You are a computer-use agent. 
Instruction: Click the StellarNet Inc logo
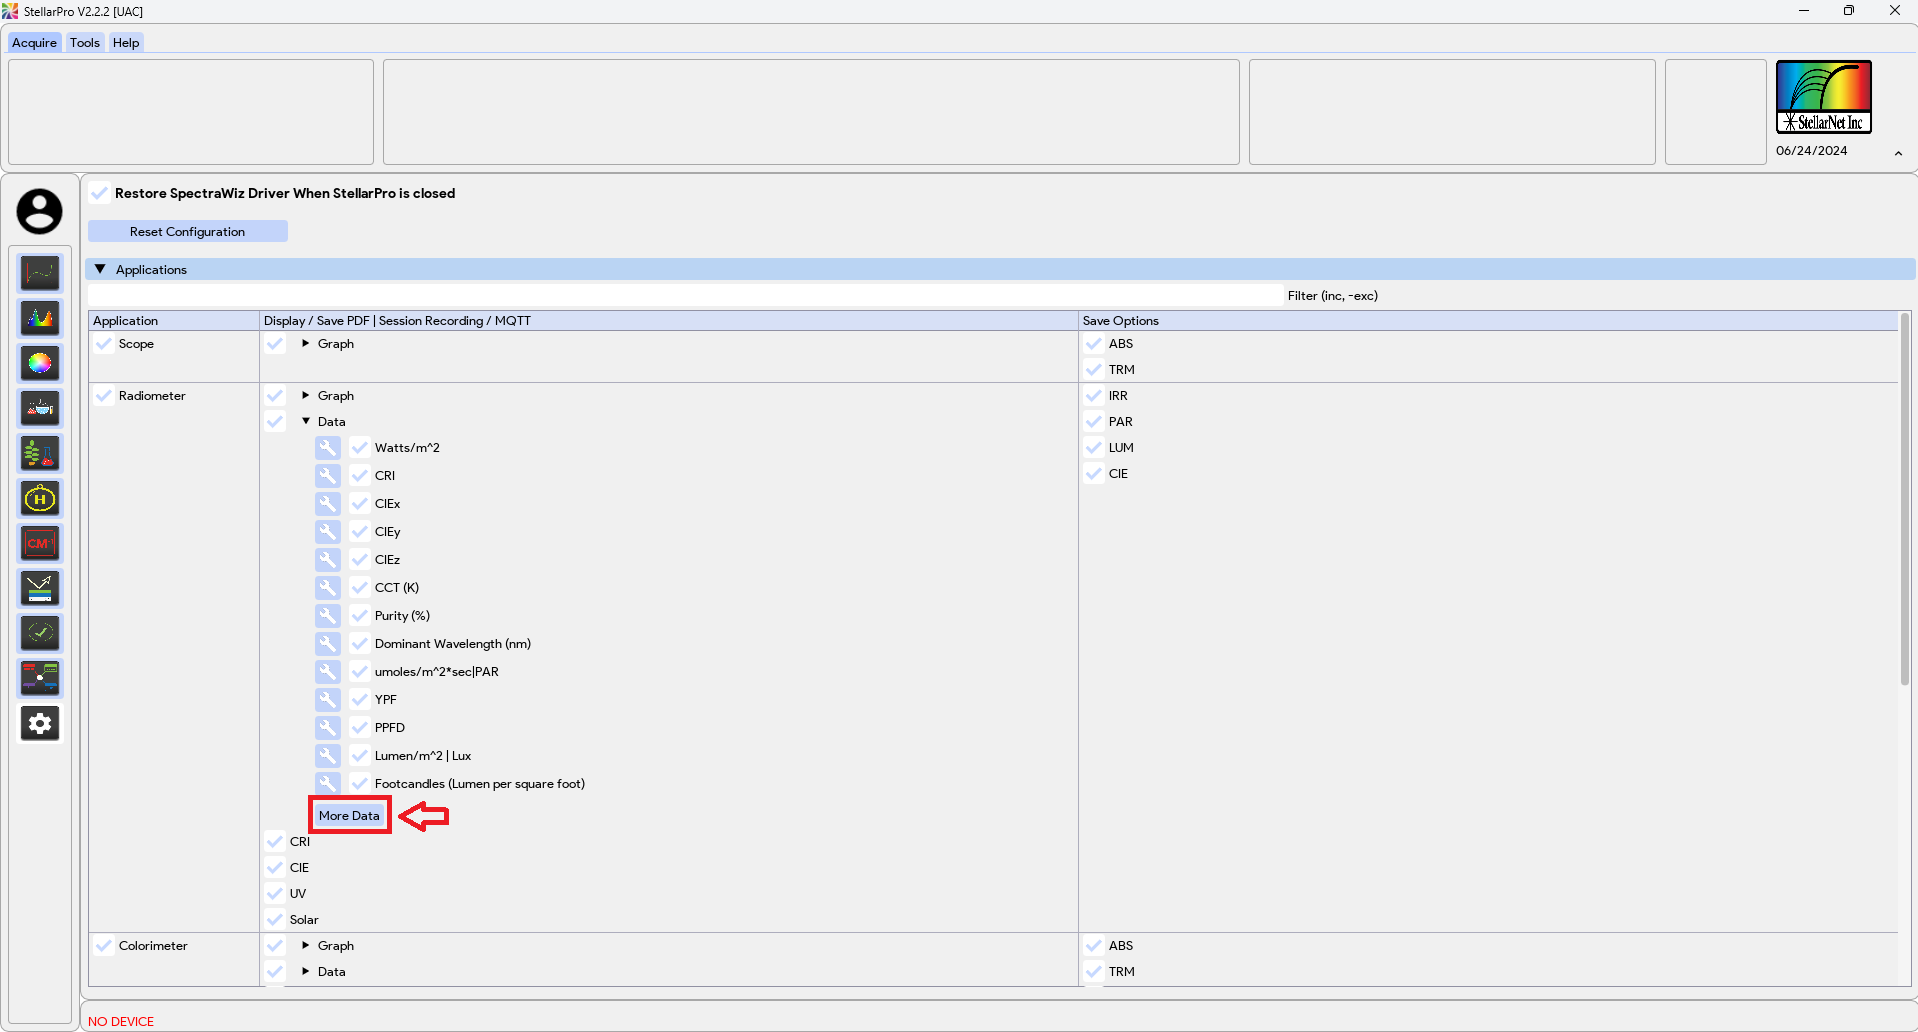(1823, 97)
